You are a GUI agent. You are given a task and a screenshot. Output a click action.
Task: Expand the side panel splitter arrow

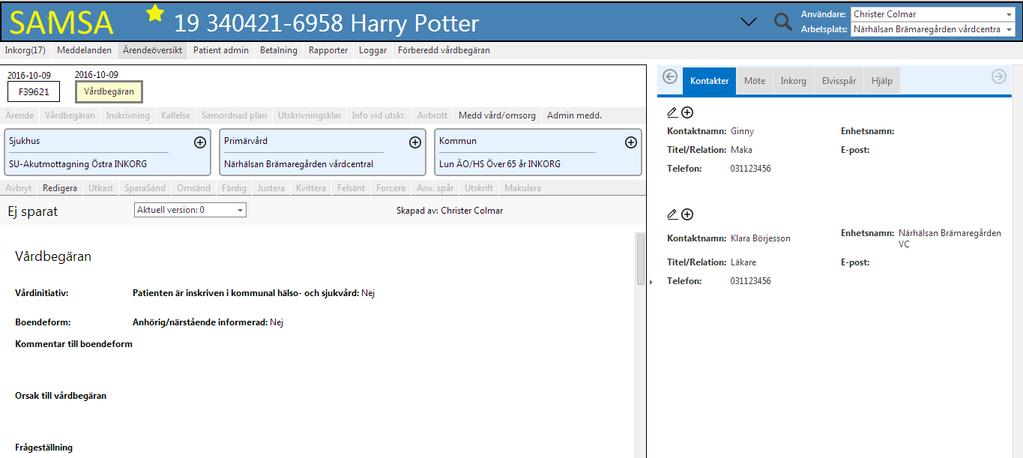(x=650, y=281)
